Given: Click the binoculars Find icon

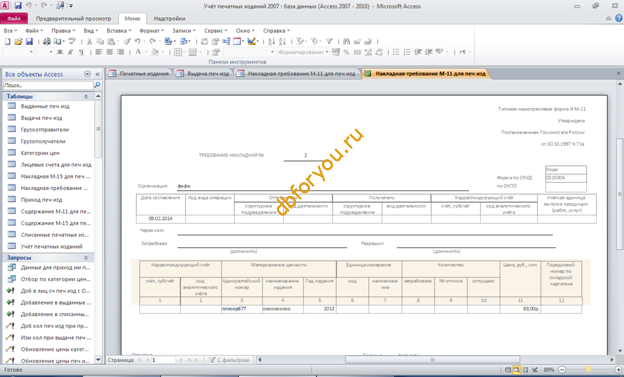Looking at the screenshot, I should click(346, 41).
